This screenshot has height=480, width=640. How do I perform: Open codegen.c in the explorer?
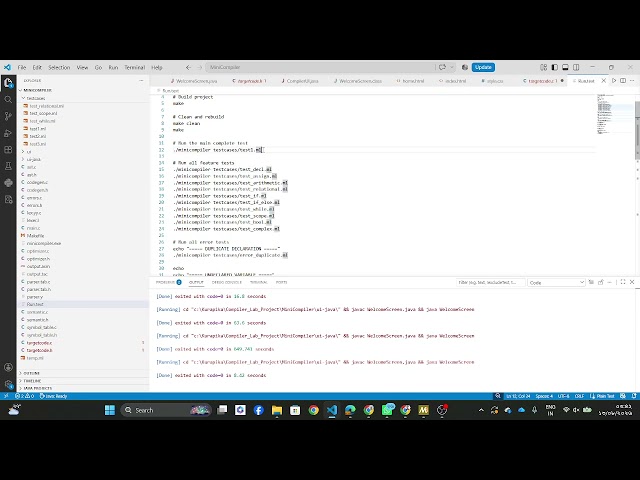point(37,182)
